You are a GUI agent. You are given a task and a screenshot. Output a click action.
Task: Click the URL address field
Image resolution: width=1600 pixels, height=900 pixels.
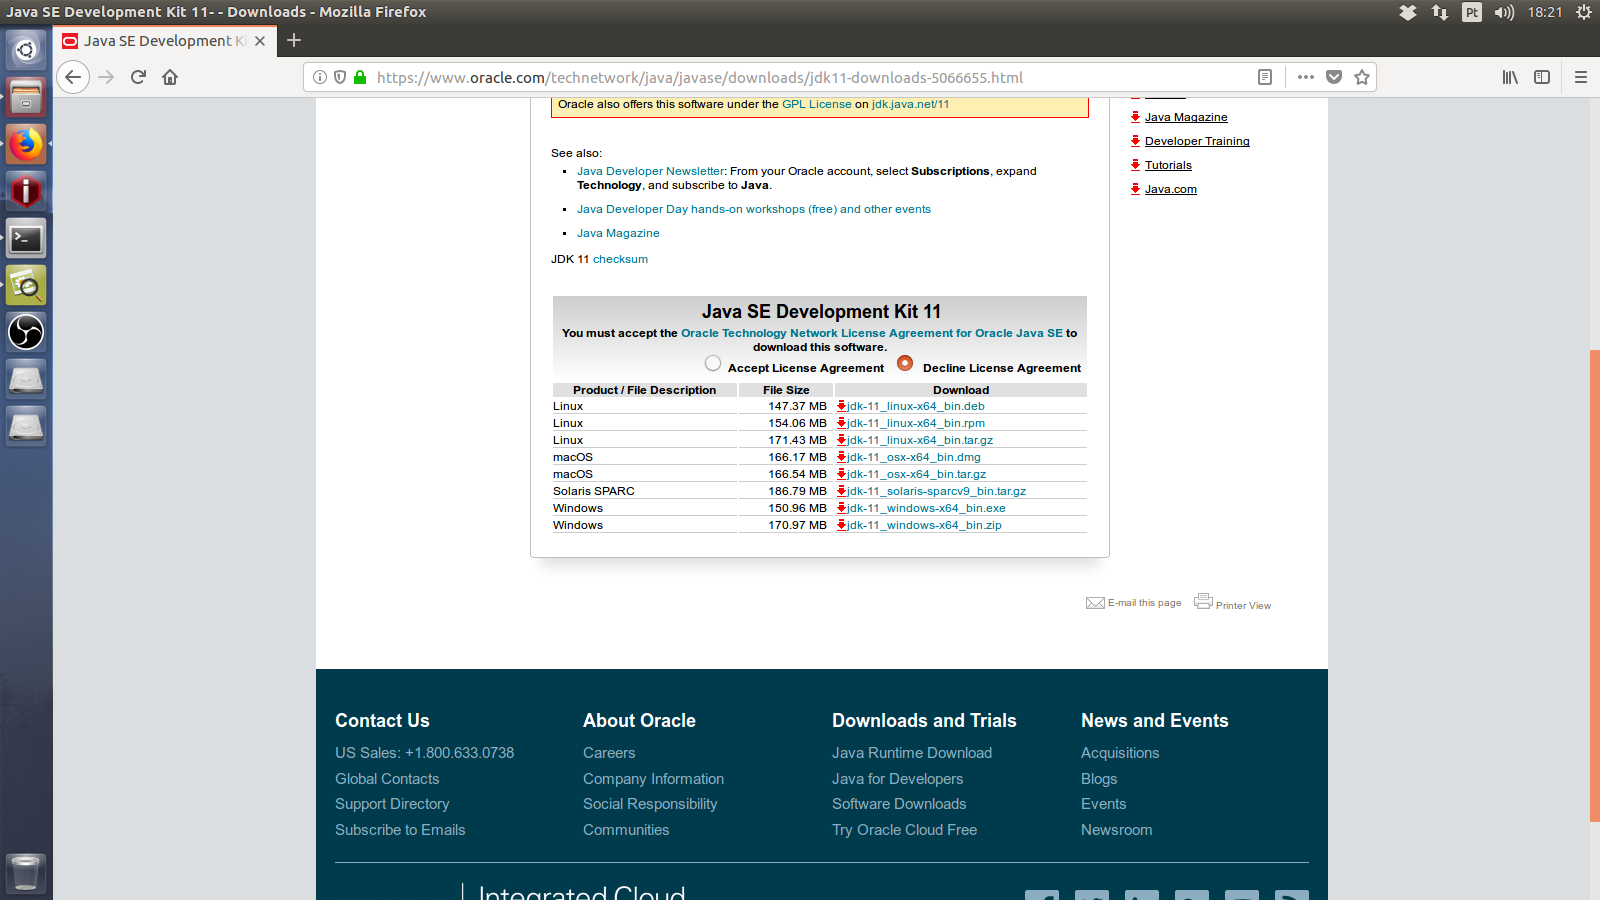click(x=800, y=77)
